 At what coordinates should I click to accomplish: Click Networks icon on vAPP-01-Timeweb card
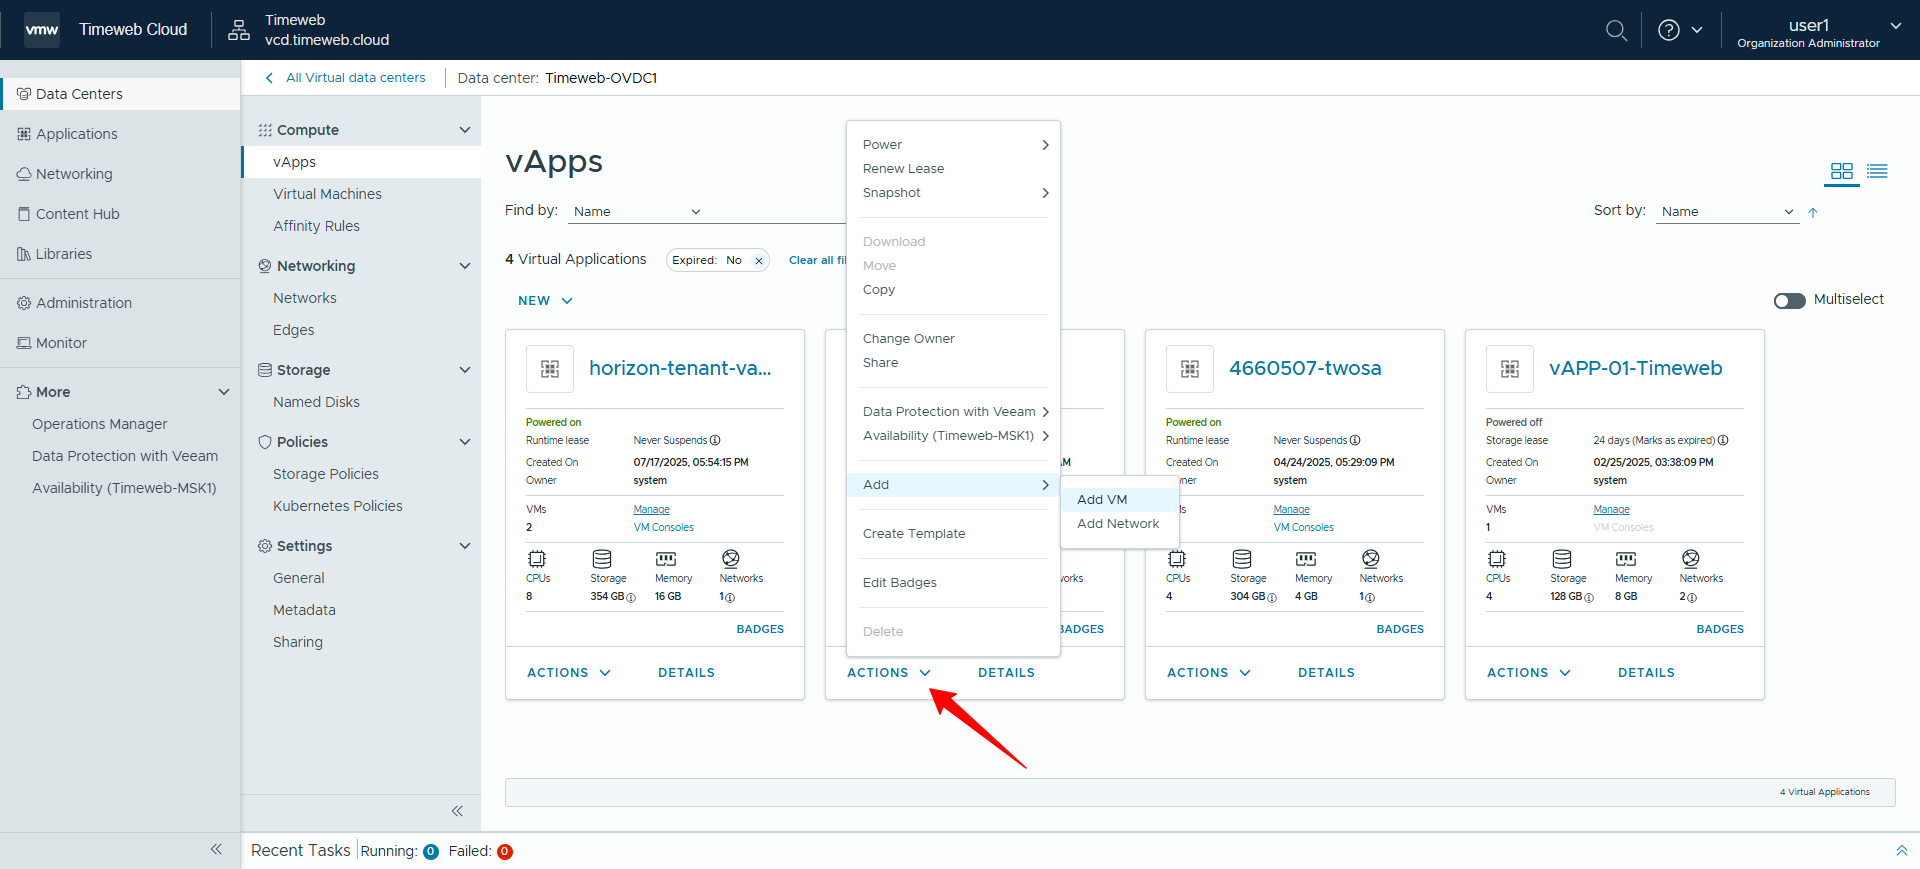coord(1690,559)
